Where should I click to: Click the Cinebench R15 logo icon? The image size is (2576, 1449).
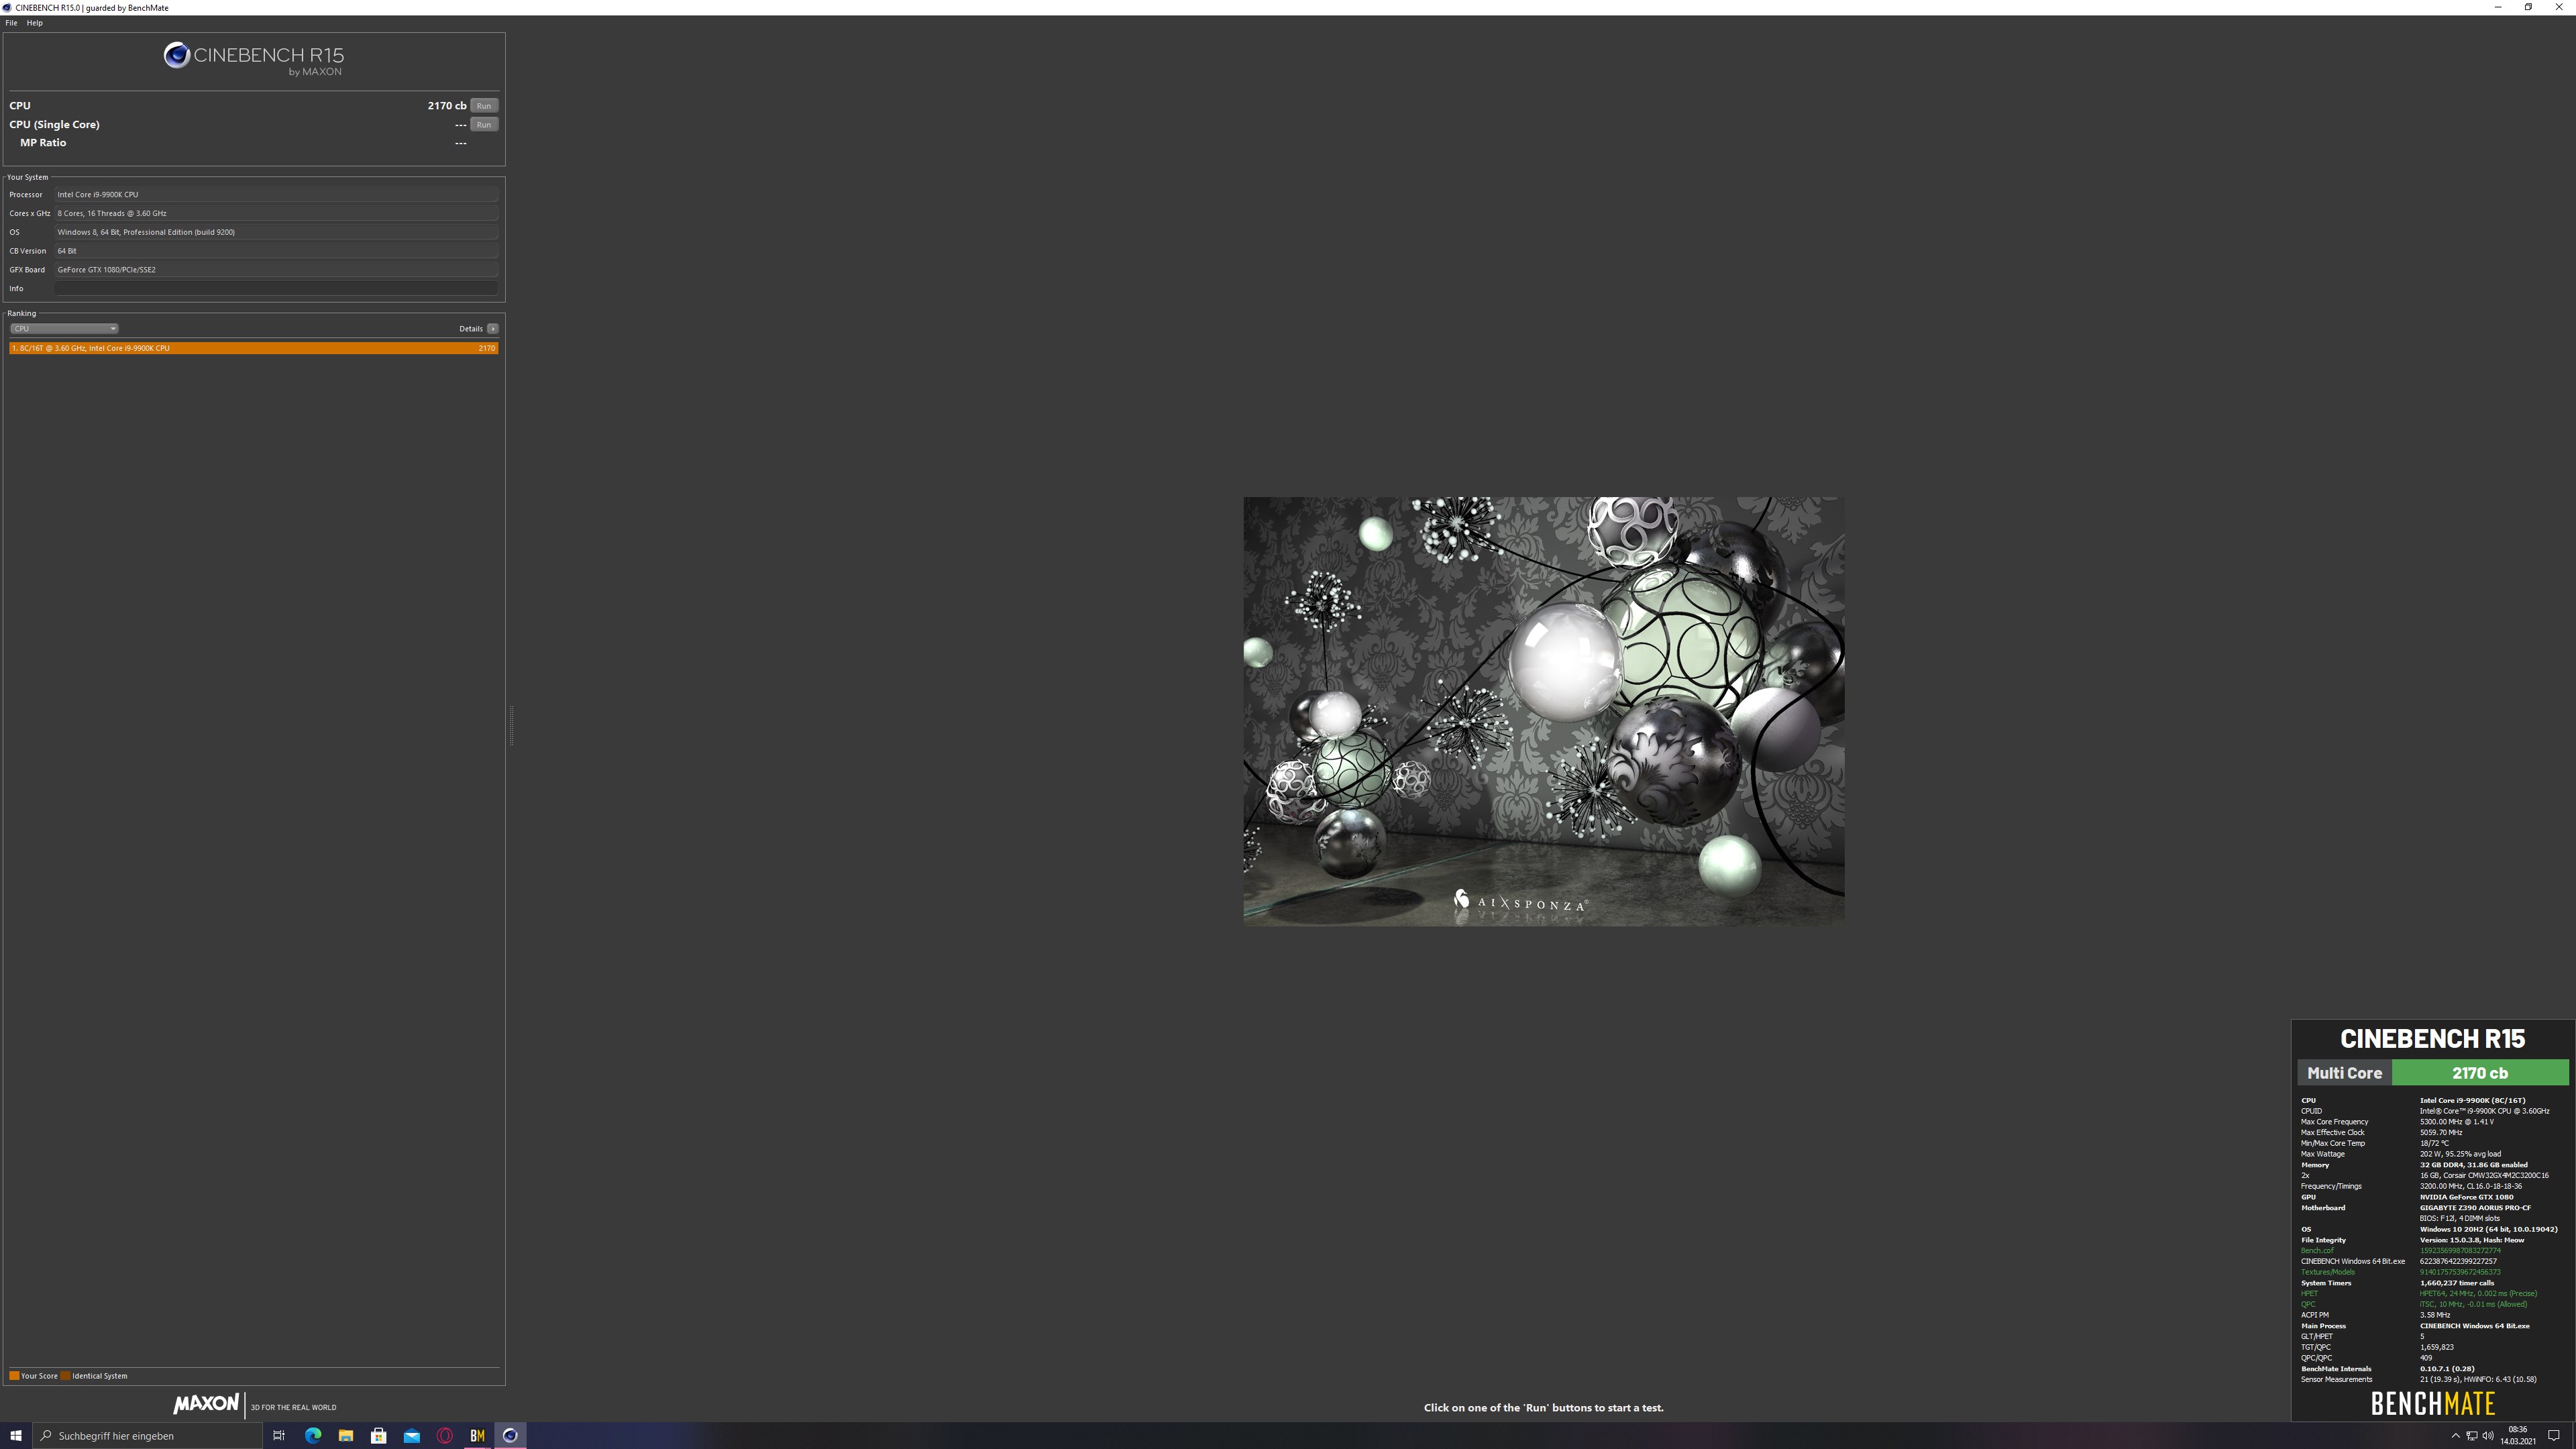177,55
